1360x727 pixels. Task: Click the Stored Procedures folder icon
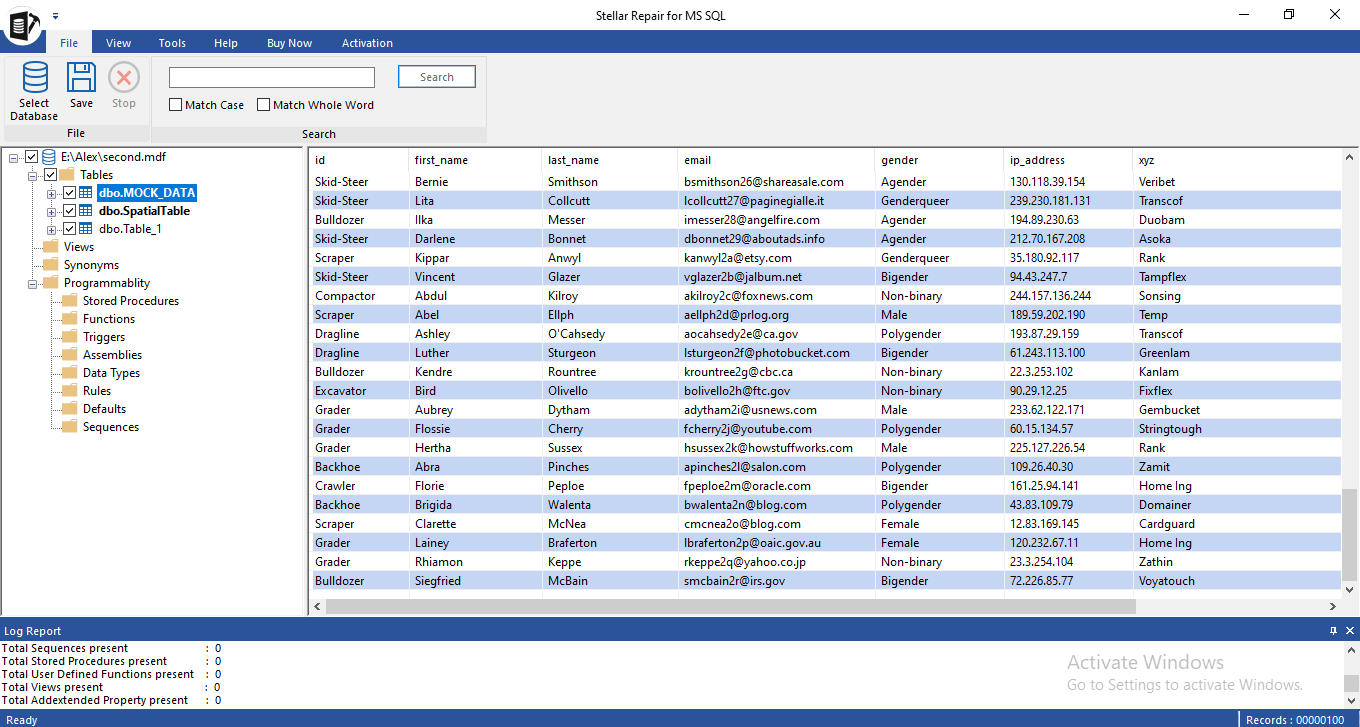tap(69, 301)
